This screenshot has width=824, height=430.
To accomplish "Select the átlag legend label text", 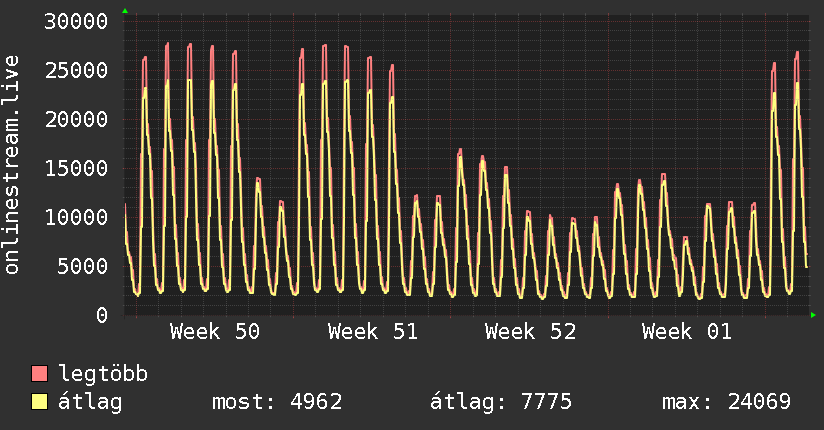I will [90, 402].
